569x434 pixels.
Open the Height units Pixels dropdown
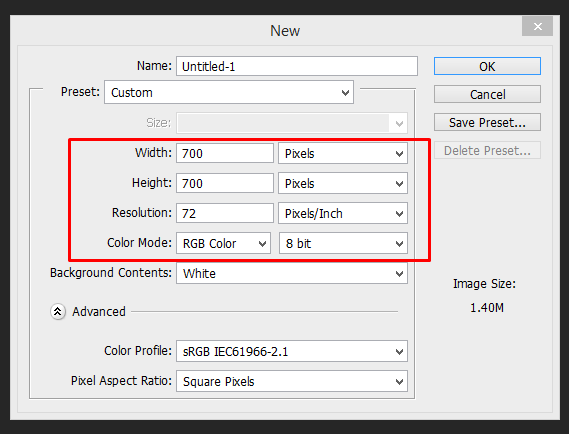point(343,184)
